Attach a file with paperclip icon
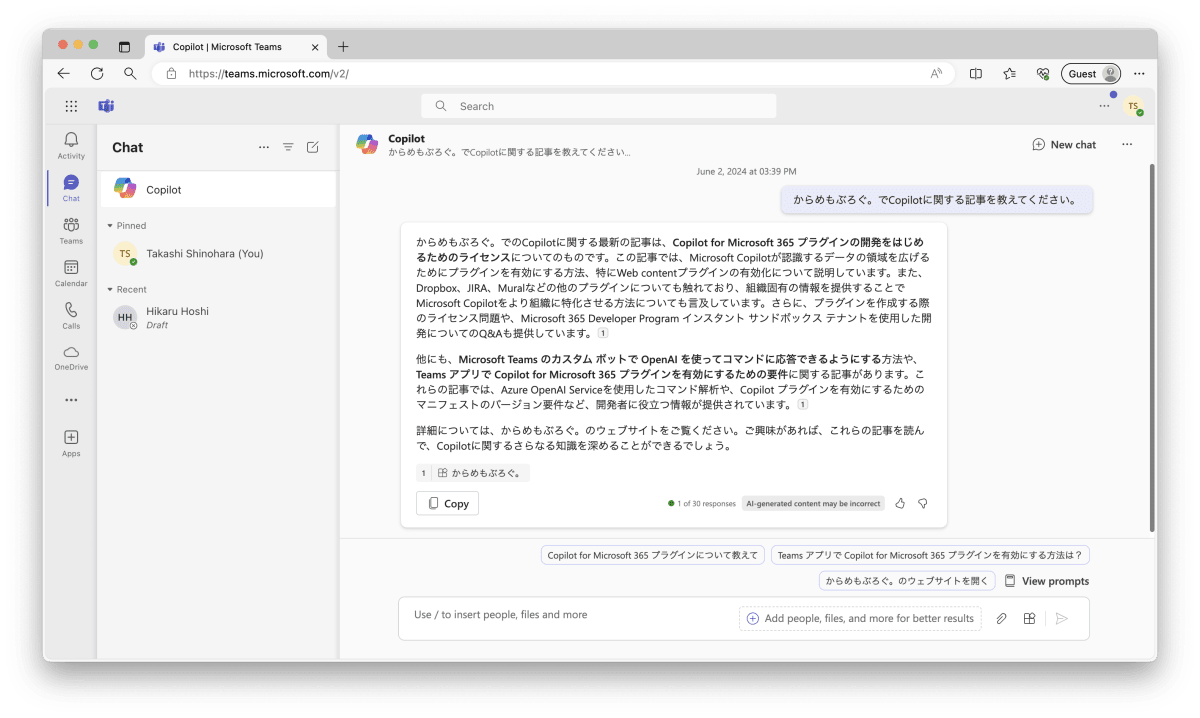 click(1001, 619)
